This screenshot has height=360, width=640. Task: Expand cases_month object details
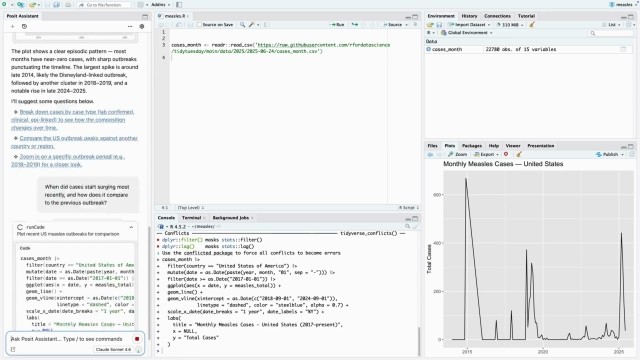[x=429, y=49]
